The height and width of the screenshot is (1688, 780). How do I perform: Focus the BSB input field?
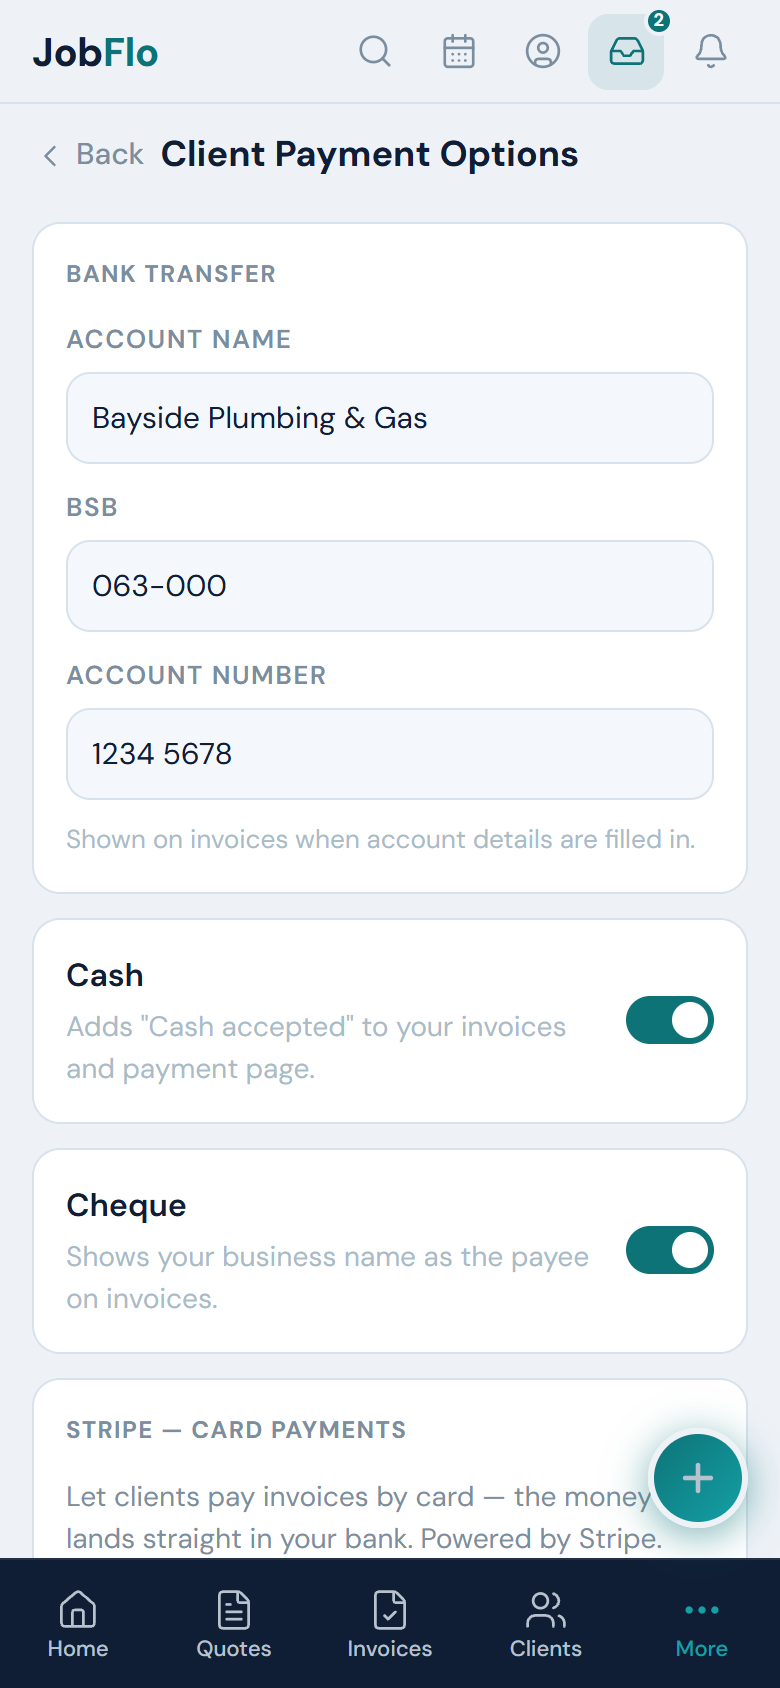tap(390, 586)
